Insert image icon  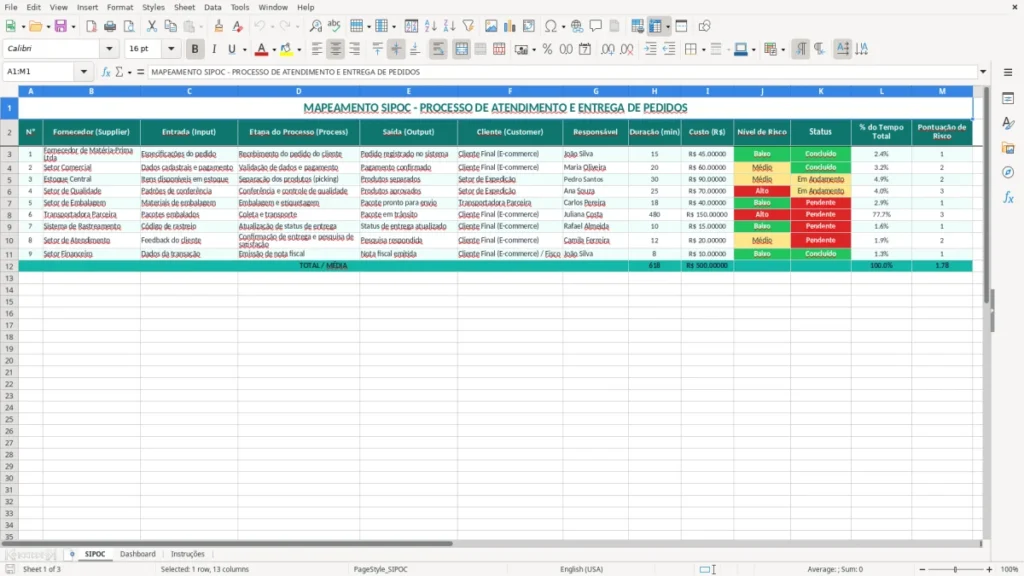click(491, 26)
